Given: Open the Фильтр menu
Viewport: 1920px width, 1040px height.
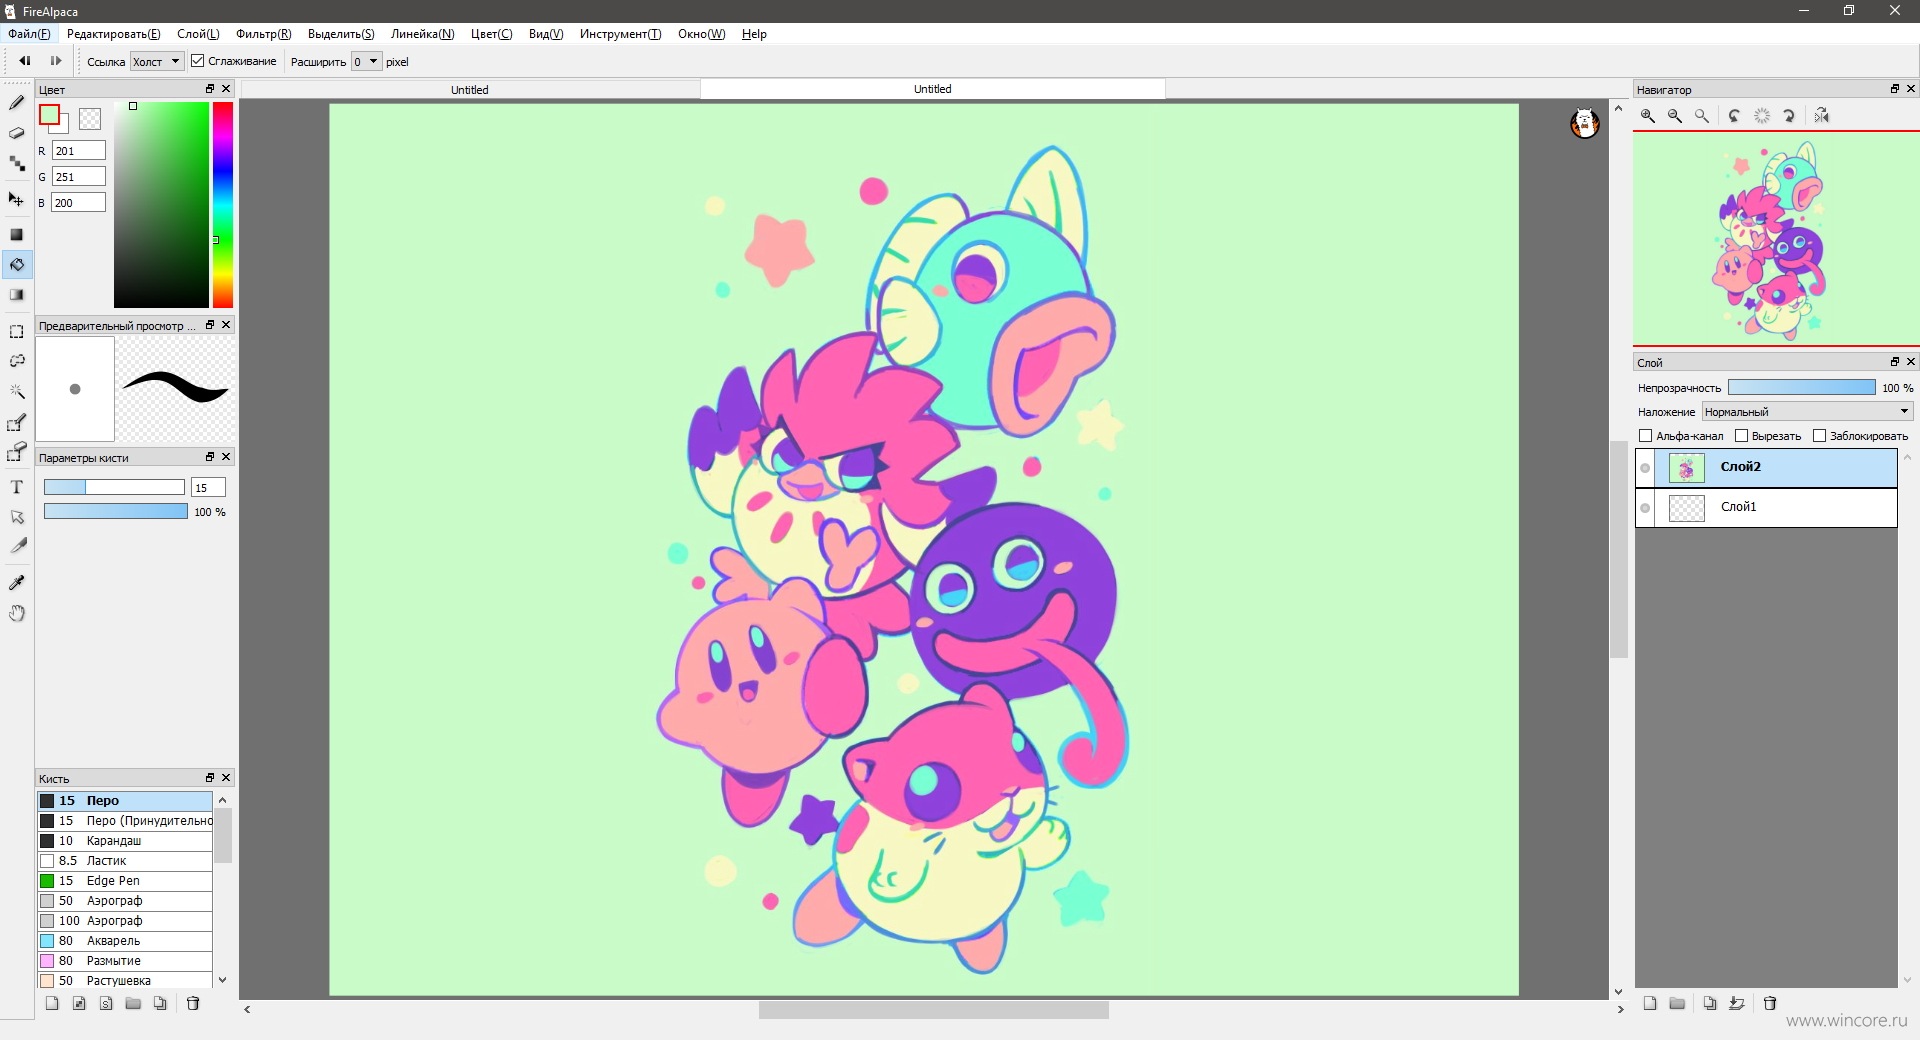Looking at the screenshot, I should [264, 34].
